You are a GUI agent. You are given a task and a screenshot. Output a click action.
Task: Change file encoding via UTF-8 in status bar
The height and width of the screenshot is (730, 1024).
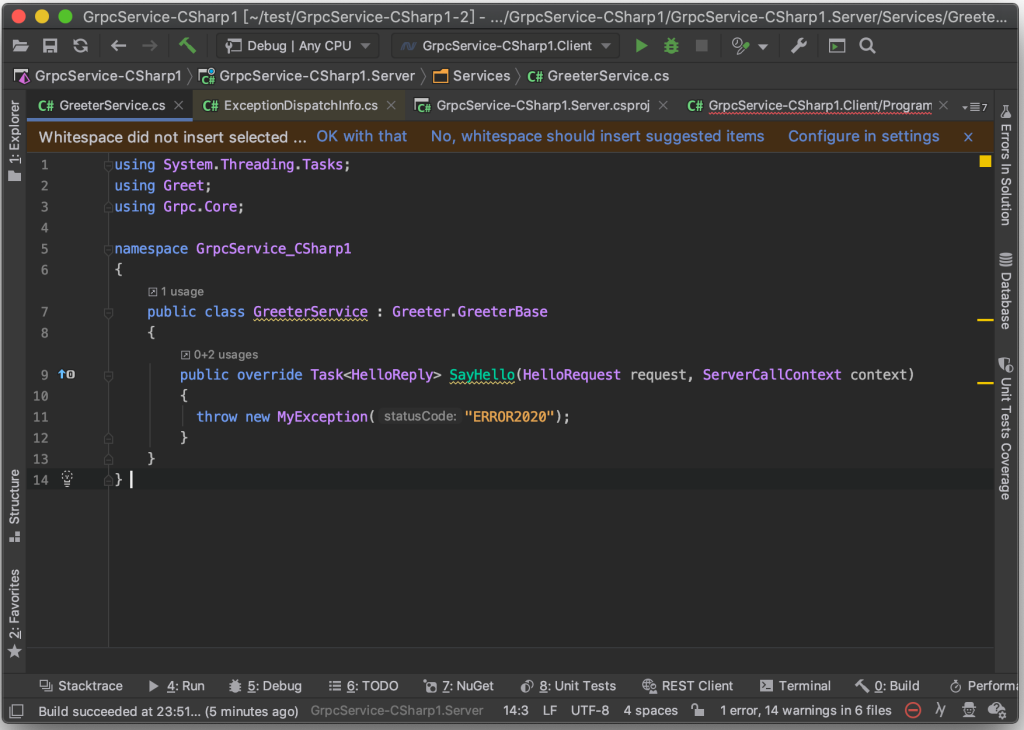coord(590,710)
